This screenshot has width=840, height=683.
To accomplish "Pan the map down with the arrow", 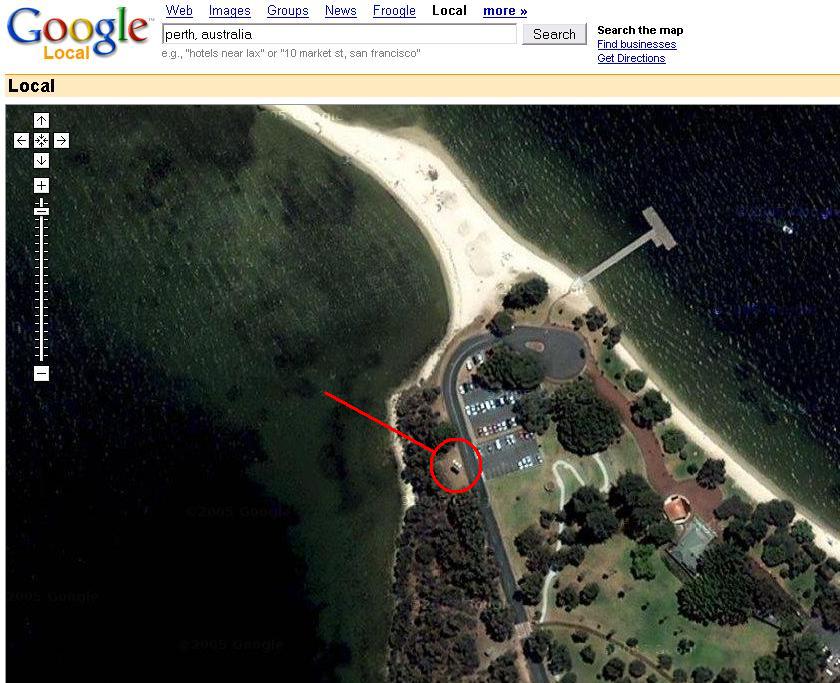I will [x=41, y=160].
